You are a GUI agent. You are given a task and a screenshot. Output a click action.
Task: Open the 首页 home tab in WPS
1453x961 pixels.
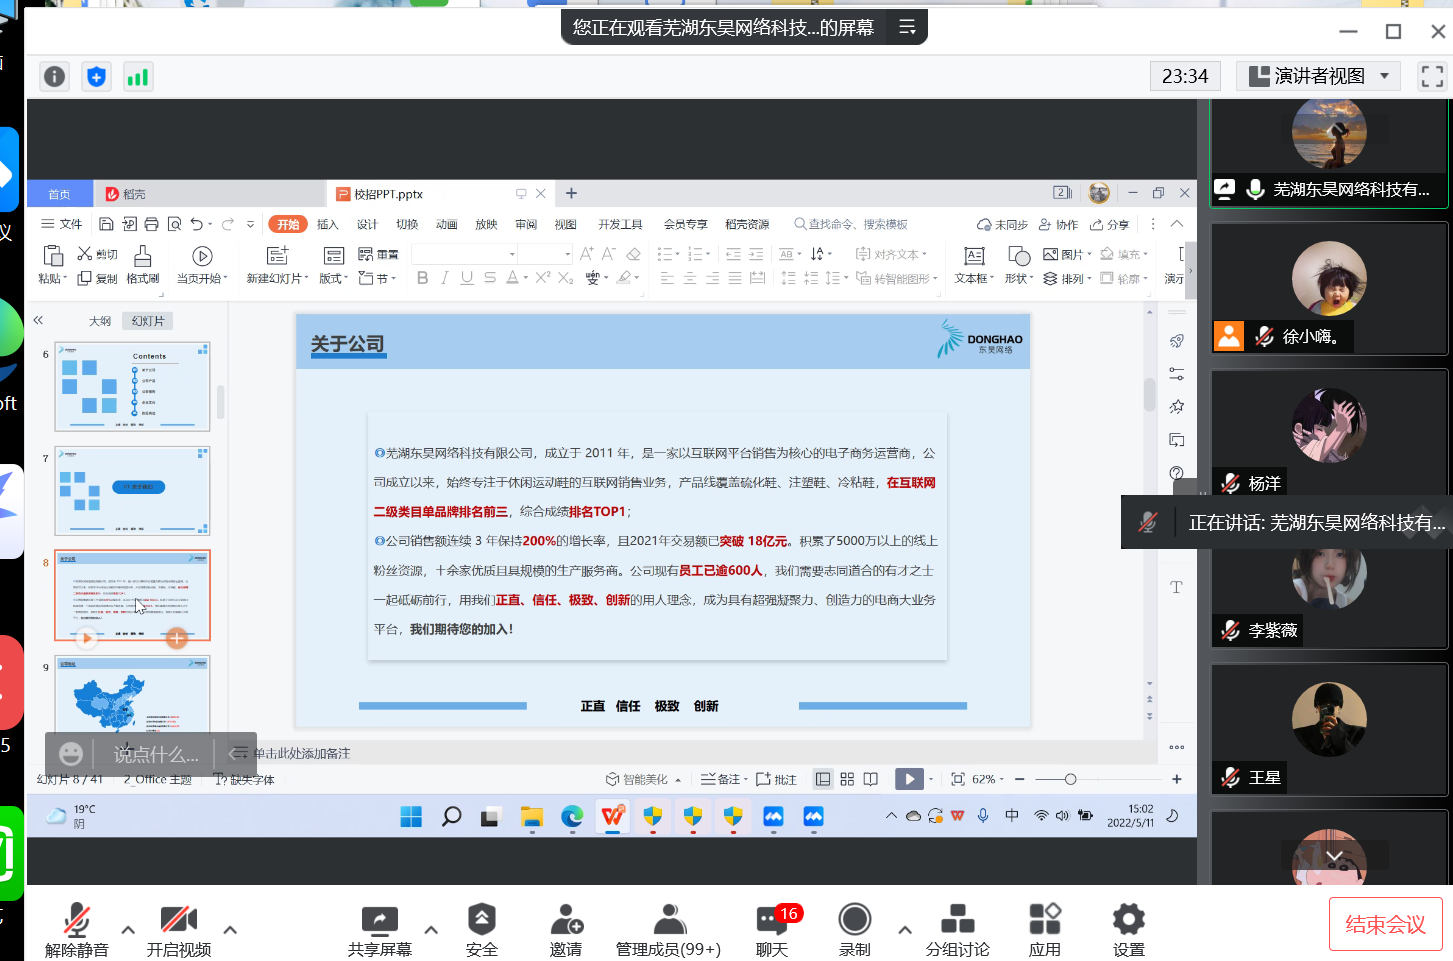pyautogui.click(x=59, y=194)
